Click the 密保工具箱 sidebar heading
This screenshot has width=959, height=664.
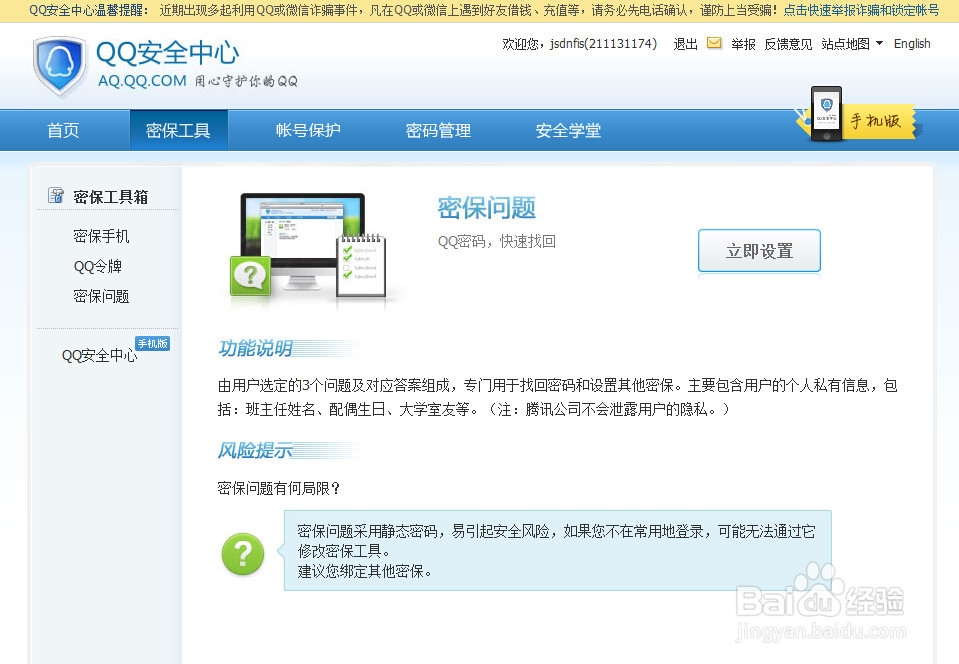coord(111,197)
